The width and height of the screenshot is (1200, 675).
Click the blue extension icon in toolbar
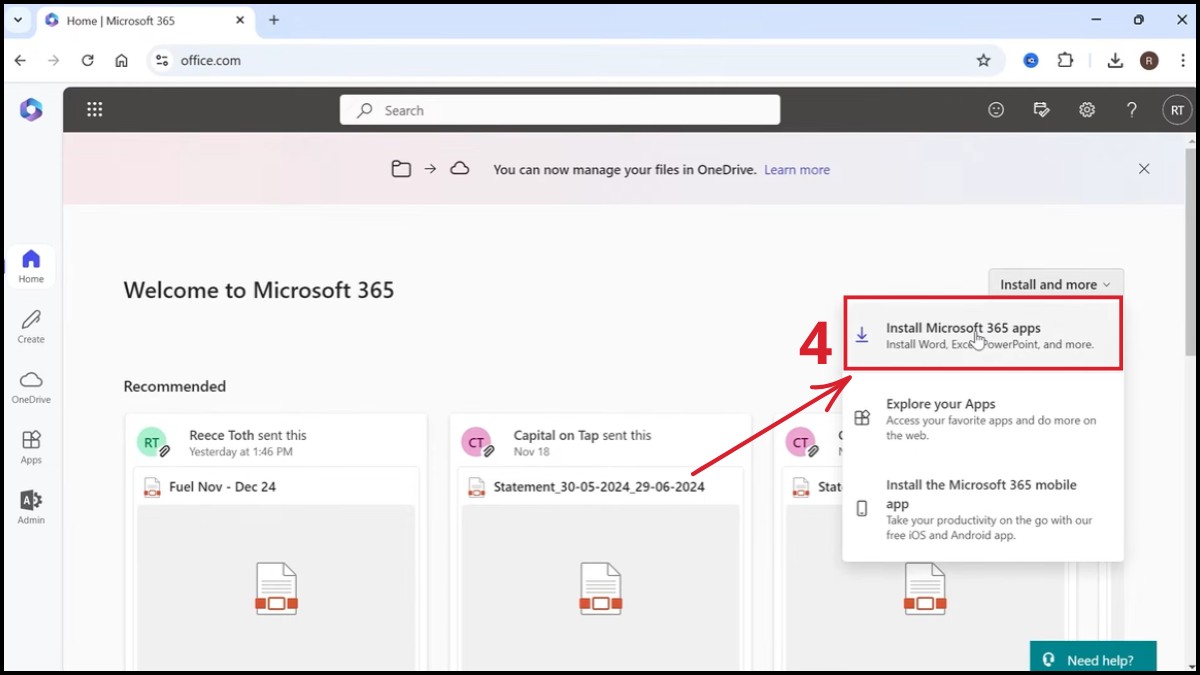tap(1031, 60)
